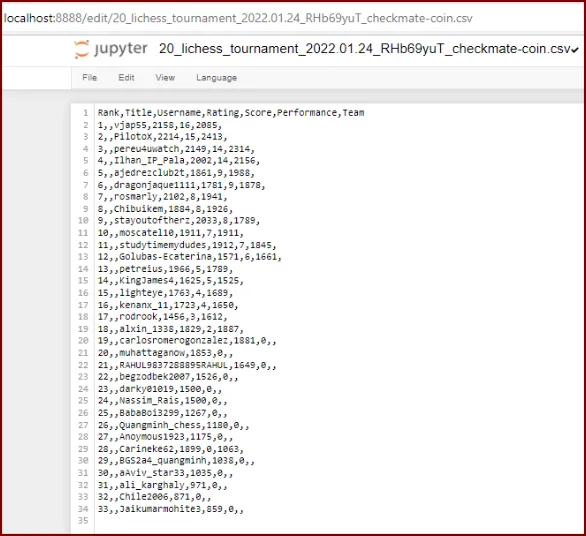This screenshot has height=536, width=586.
Task: Click the line with Anoymous1923
Action: [x=165, y=437]
